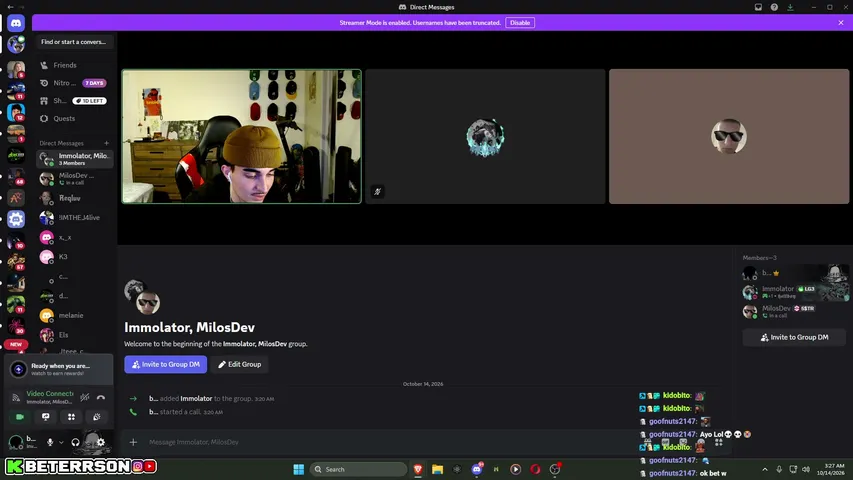853x480 pixels.
Task: Open MilosDev in members list
Action: click(794, 311)
